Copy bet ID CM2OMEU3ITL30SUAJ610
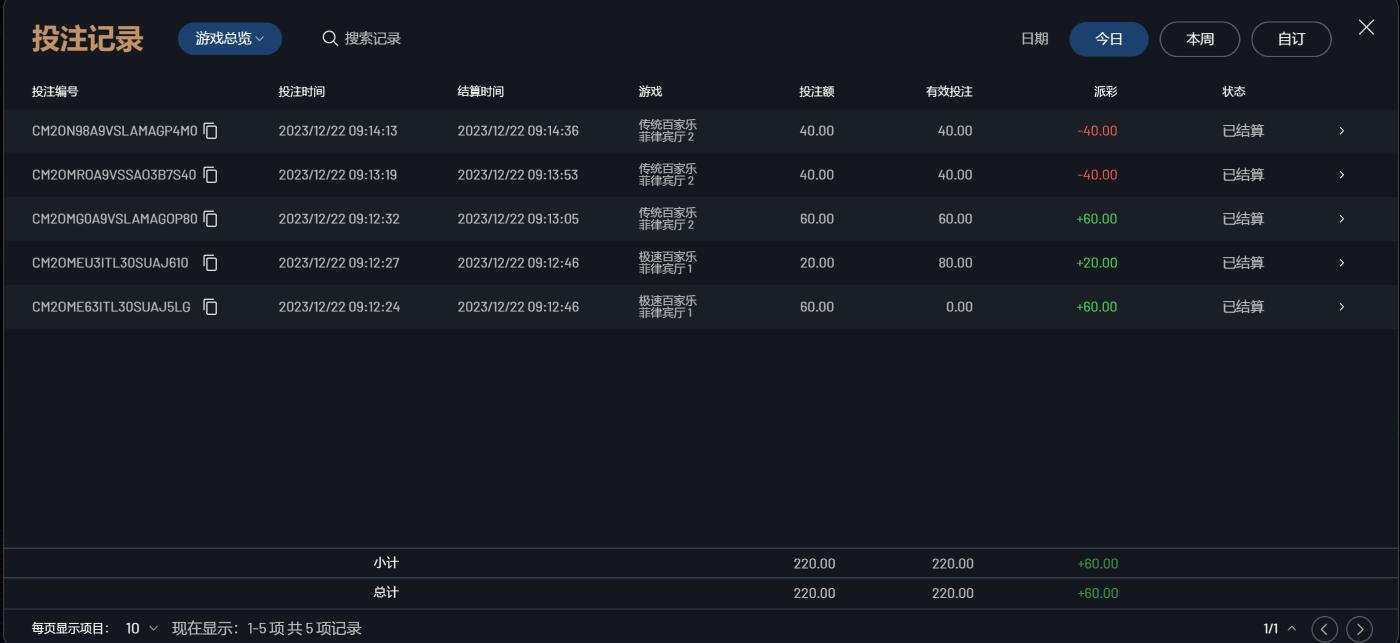Screen dimensions: 1400x643 pos(211,263)
